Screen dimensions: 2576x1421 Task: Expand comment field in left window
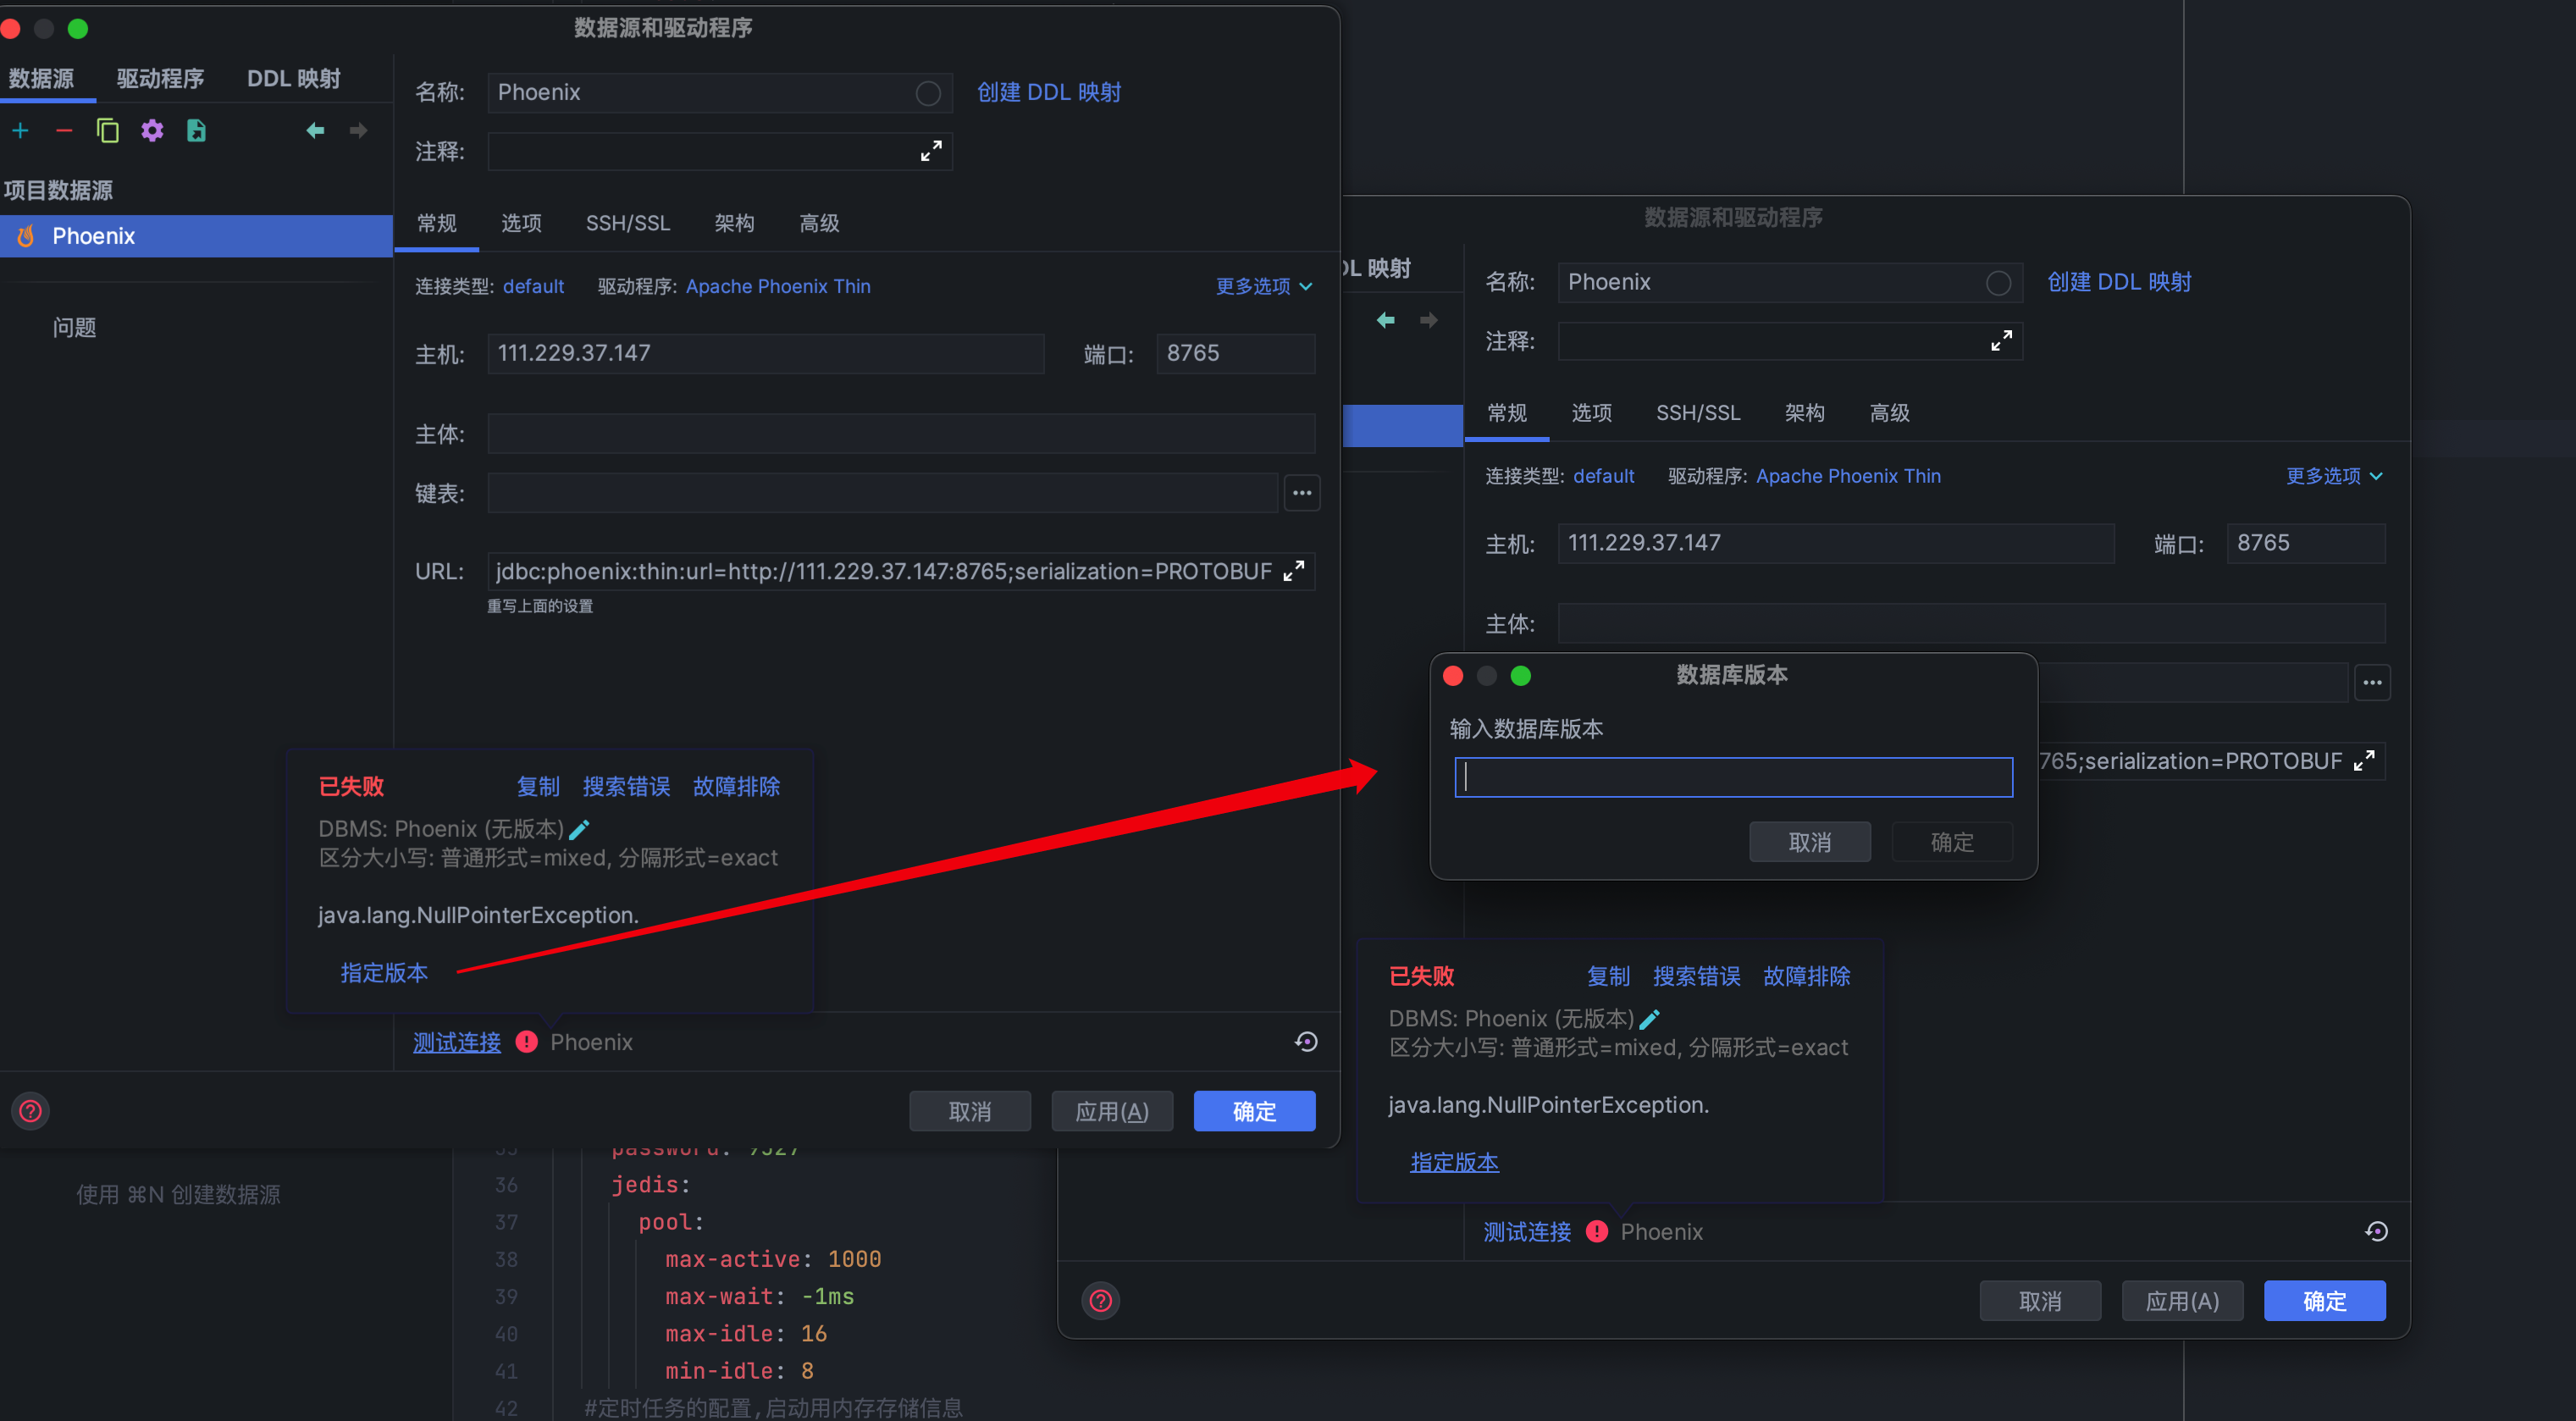coord(931,151)
